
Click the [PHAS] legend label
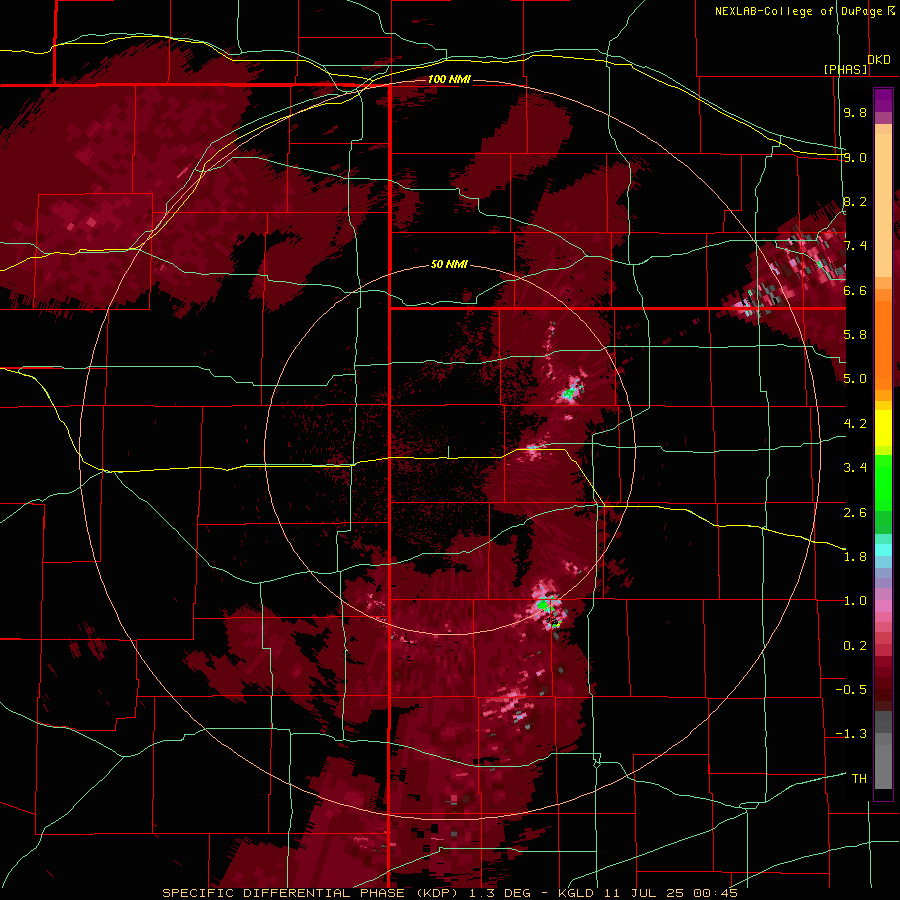click(x=845, y=69)
